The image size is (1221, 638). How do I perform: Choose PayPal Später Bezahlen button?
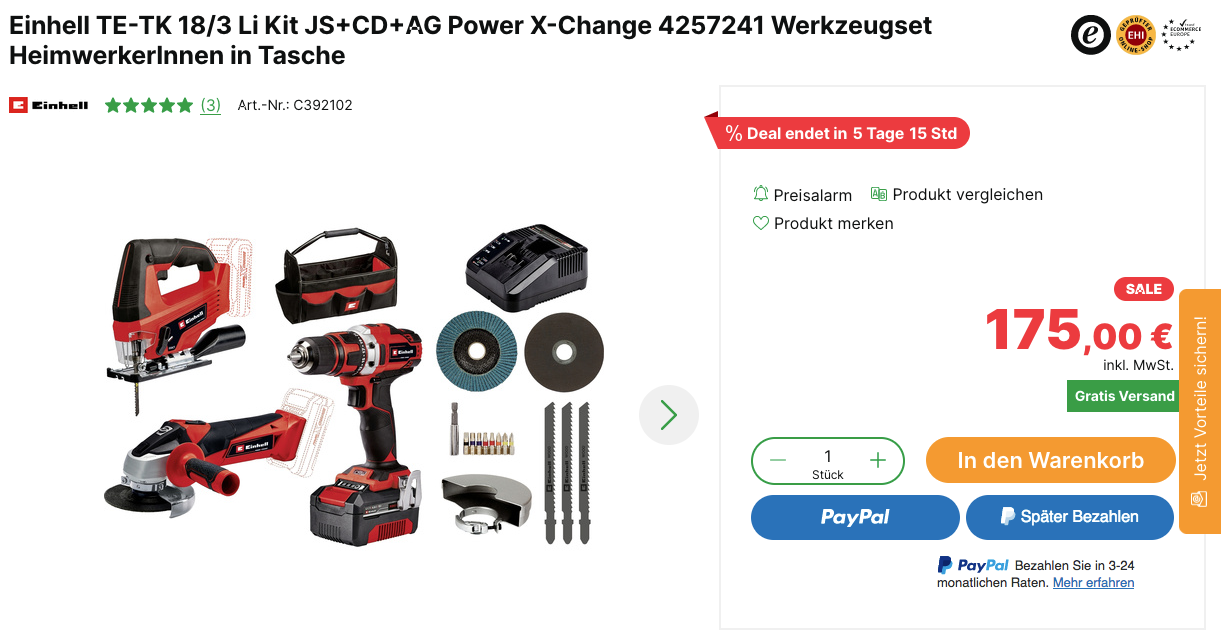[x=1070, y=517]
